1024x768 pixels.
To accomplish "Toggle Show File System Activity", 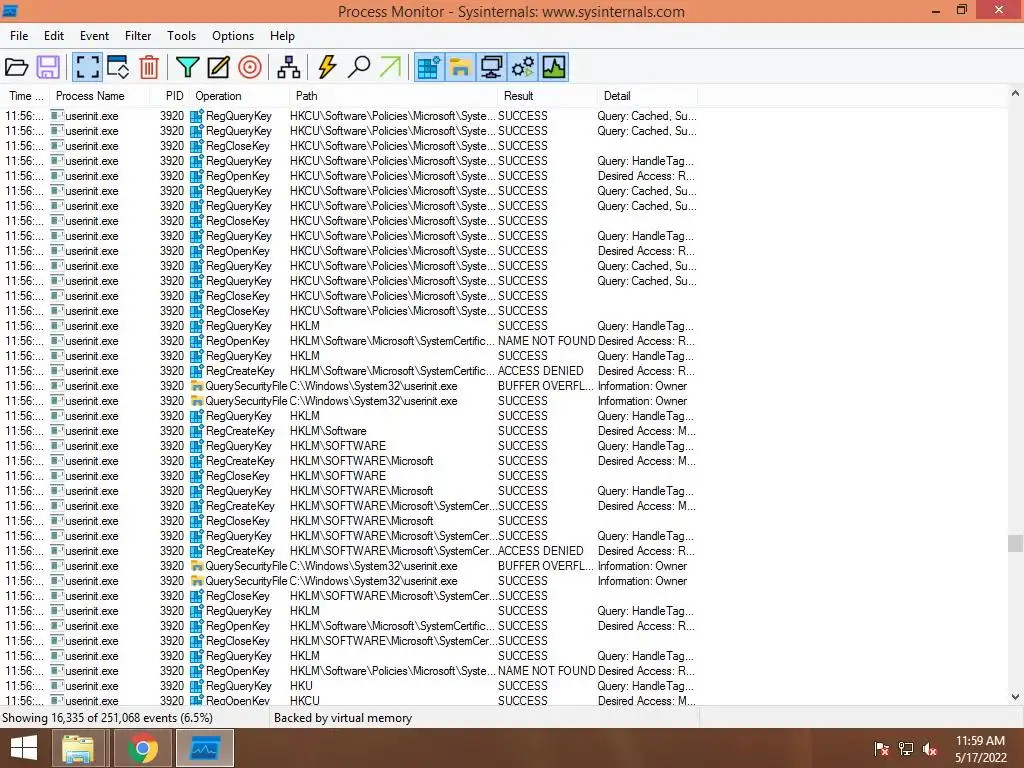I will (x=460, y=67).
